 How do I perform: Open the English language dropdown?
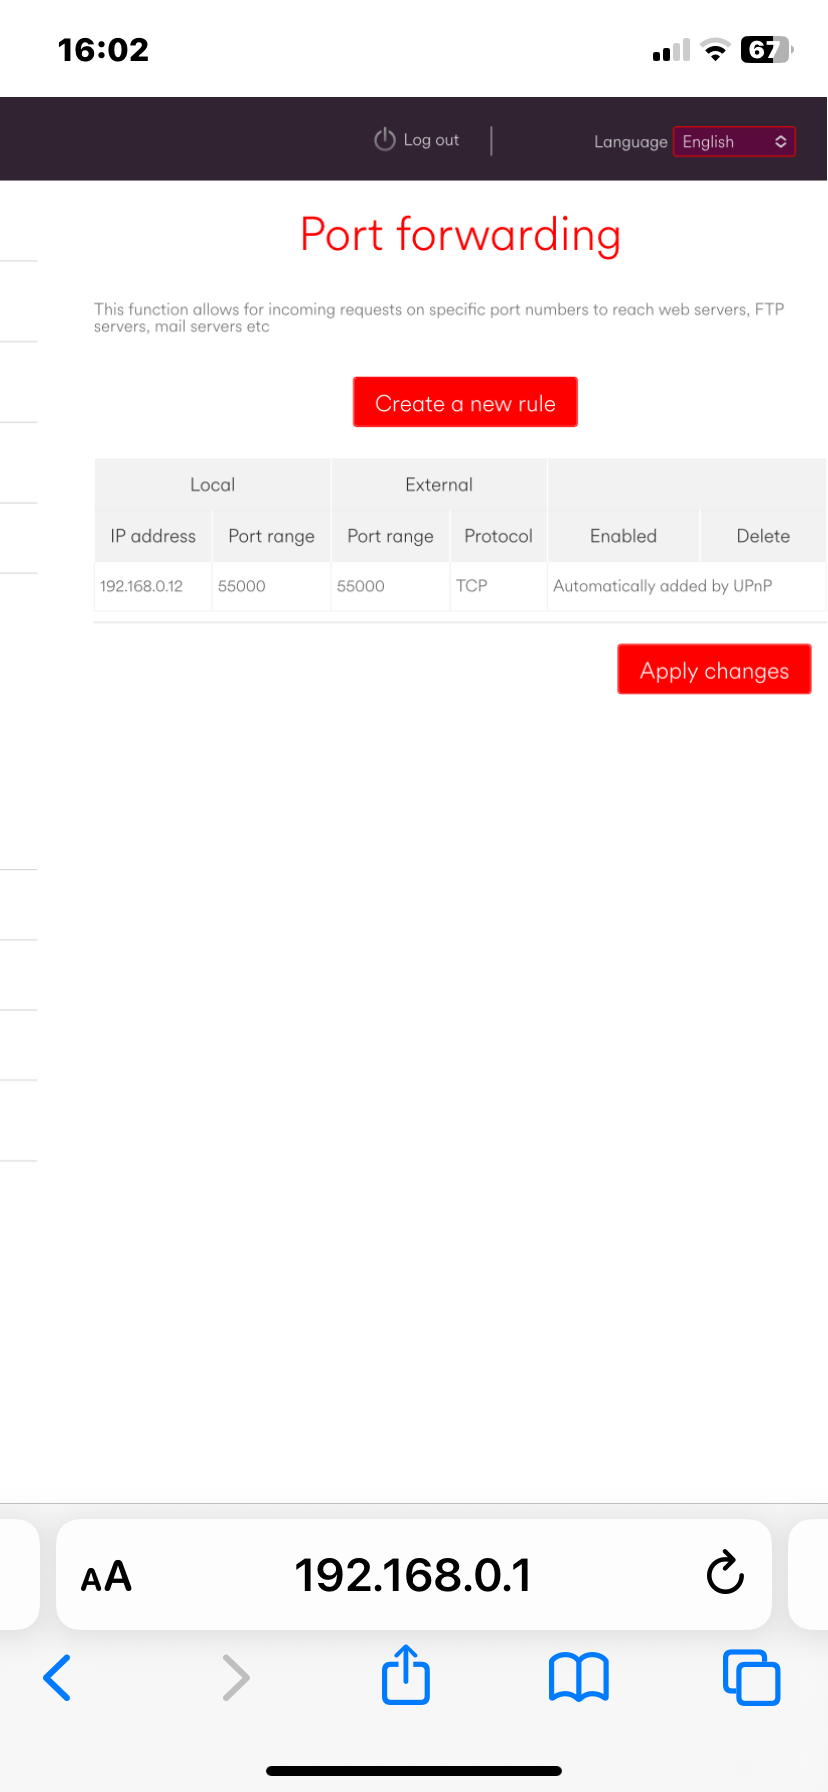pos(734,142)
